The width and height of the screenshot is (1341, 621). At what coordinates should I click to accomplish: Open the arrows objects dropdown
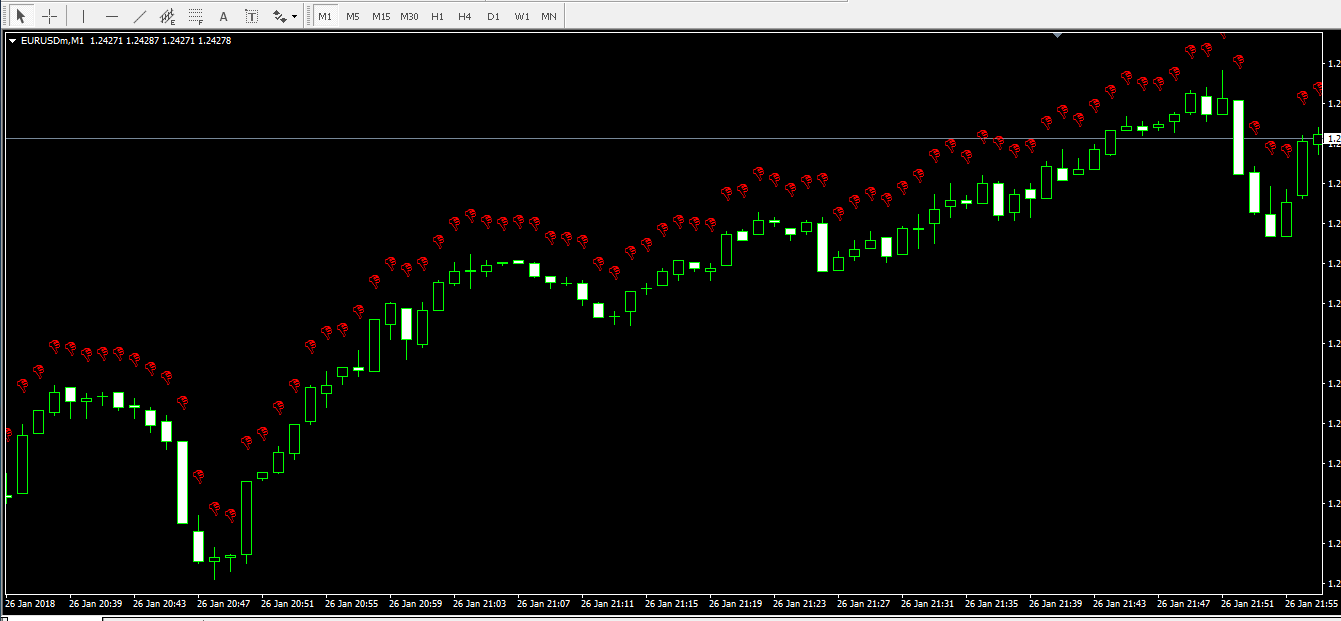click(285, 16)
